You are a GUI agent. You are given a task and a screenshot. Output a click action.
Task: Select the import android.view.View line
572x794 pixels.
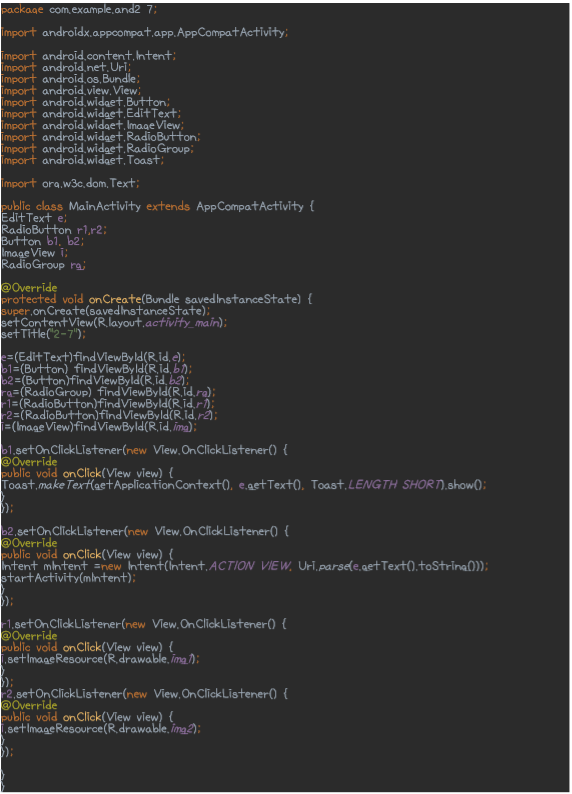coord(71,91)
